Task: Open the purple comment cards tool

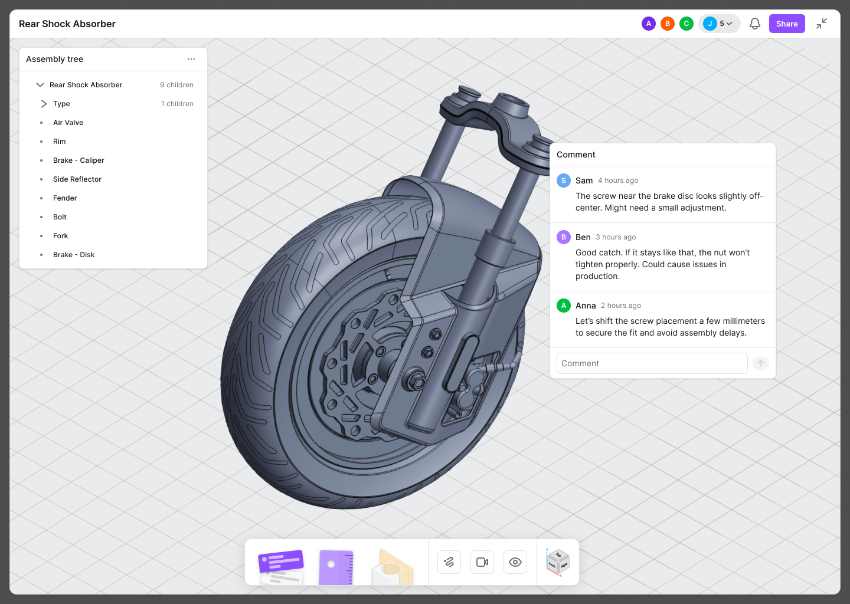Action: pyautogui.click(x=281, y=566)
